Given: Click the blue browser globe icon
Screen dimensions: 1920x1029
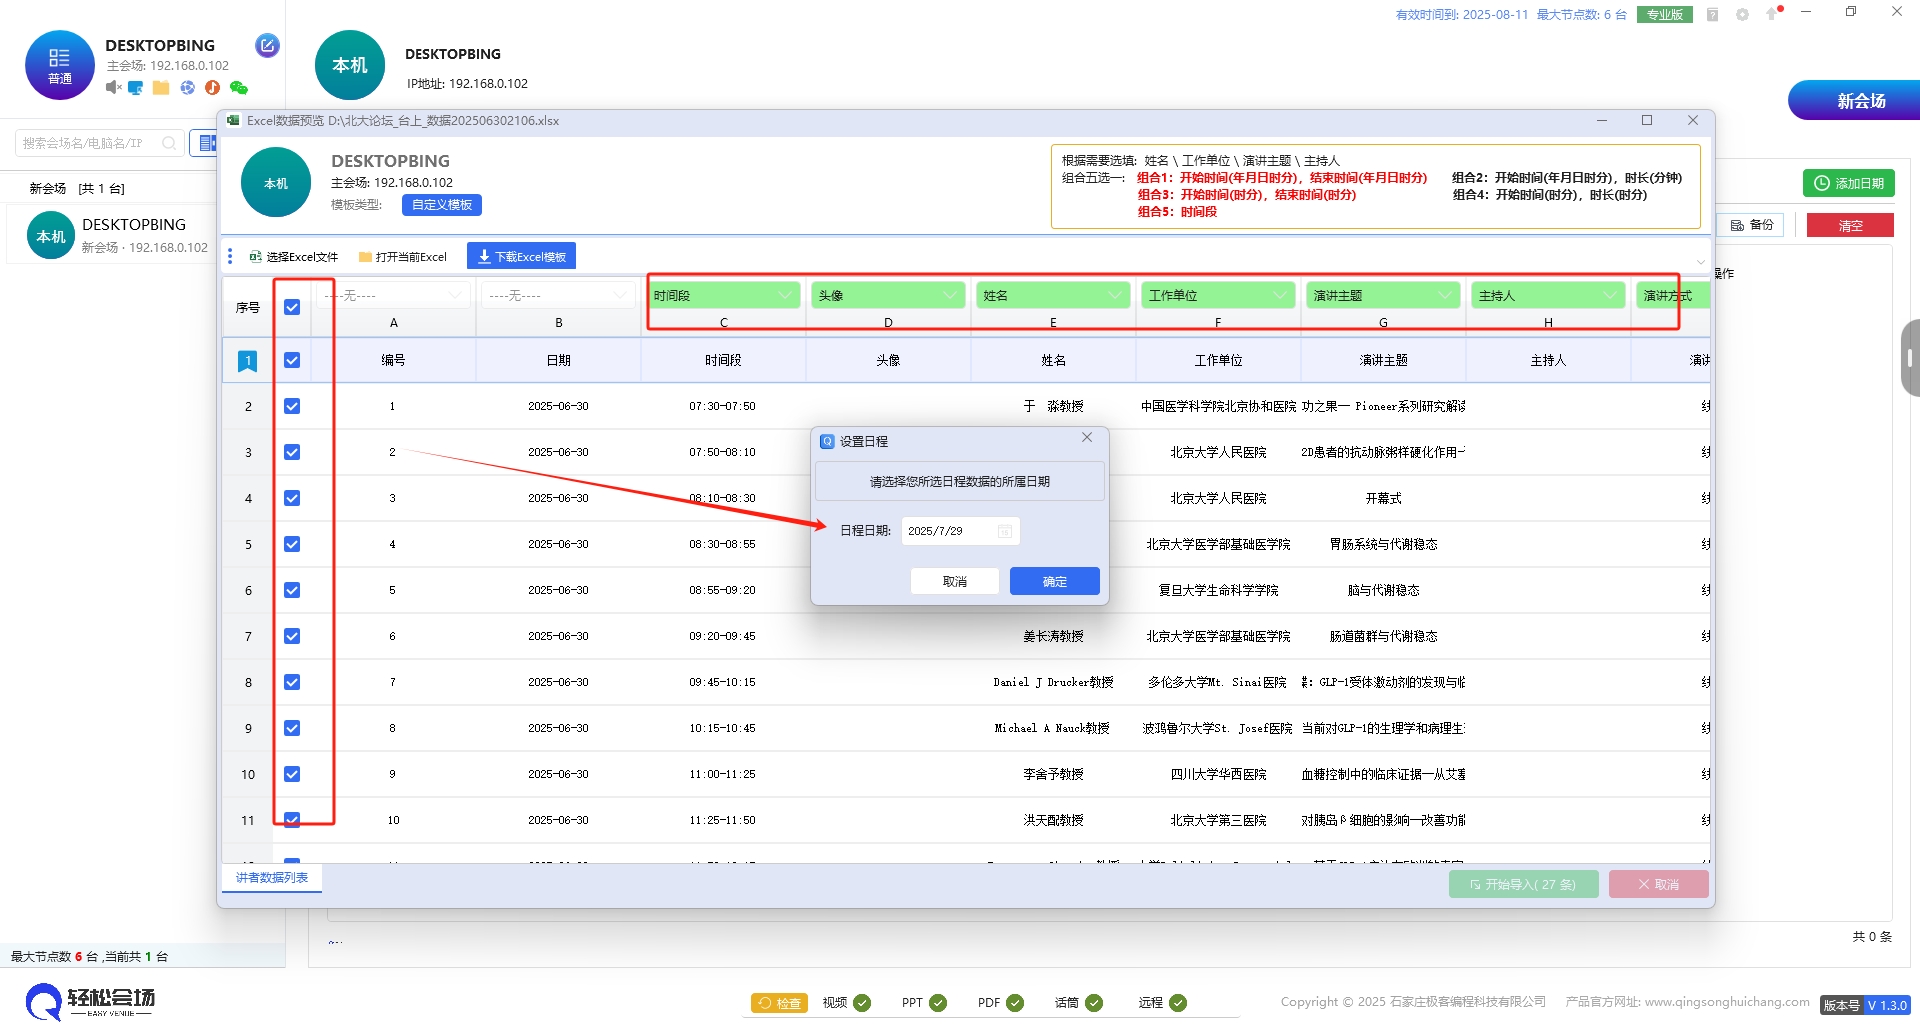Looking at the screenshot, I should 187,88.
